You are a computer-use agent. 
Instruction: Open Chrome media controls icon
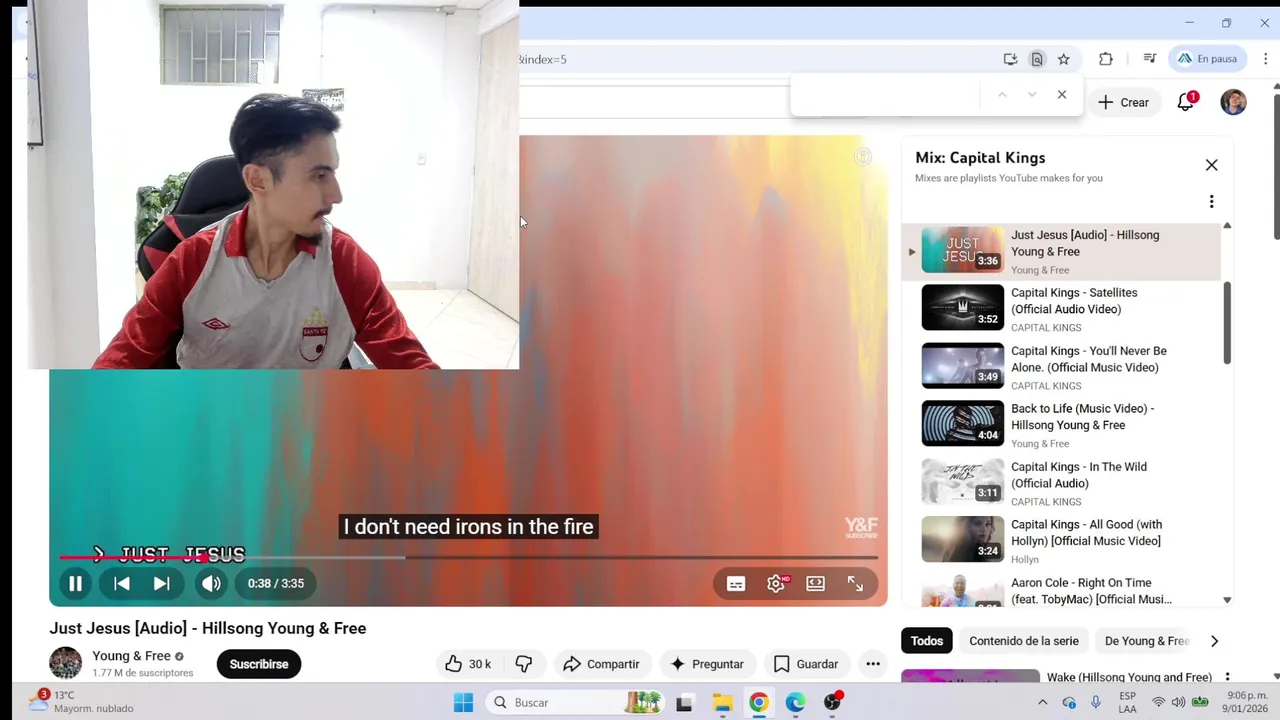tap(1149, 59)
